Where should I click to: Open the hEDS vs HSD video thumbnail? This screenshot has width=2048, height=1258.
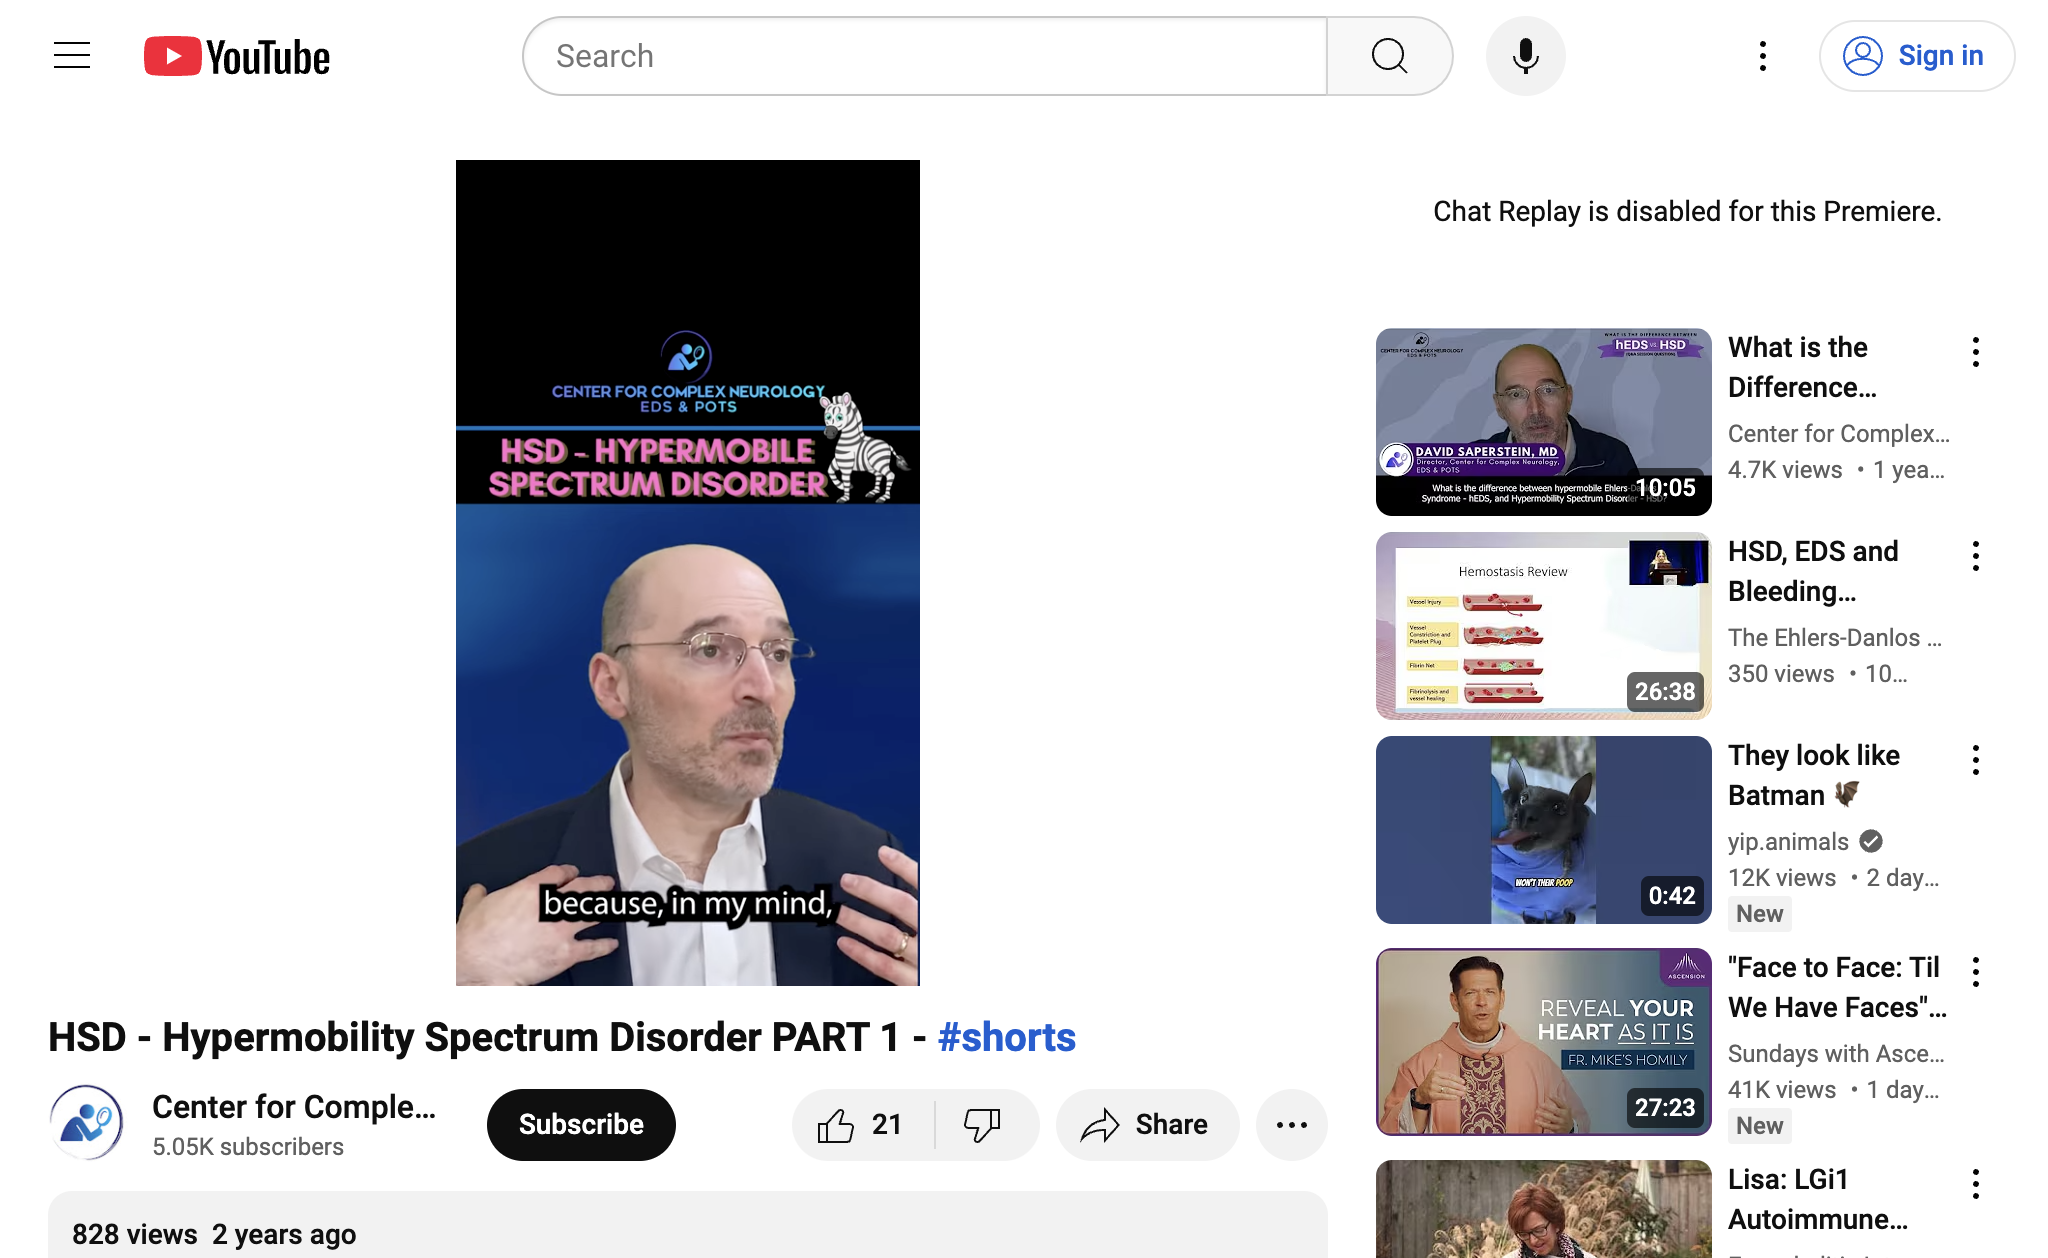1544,422
